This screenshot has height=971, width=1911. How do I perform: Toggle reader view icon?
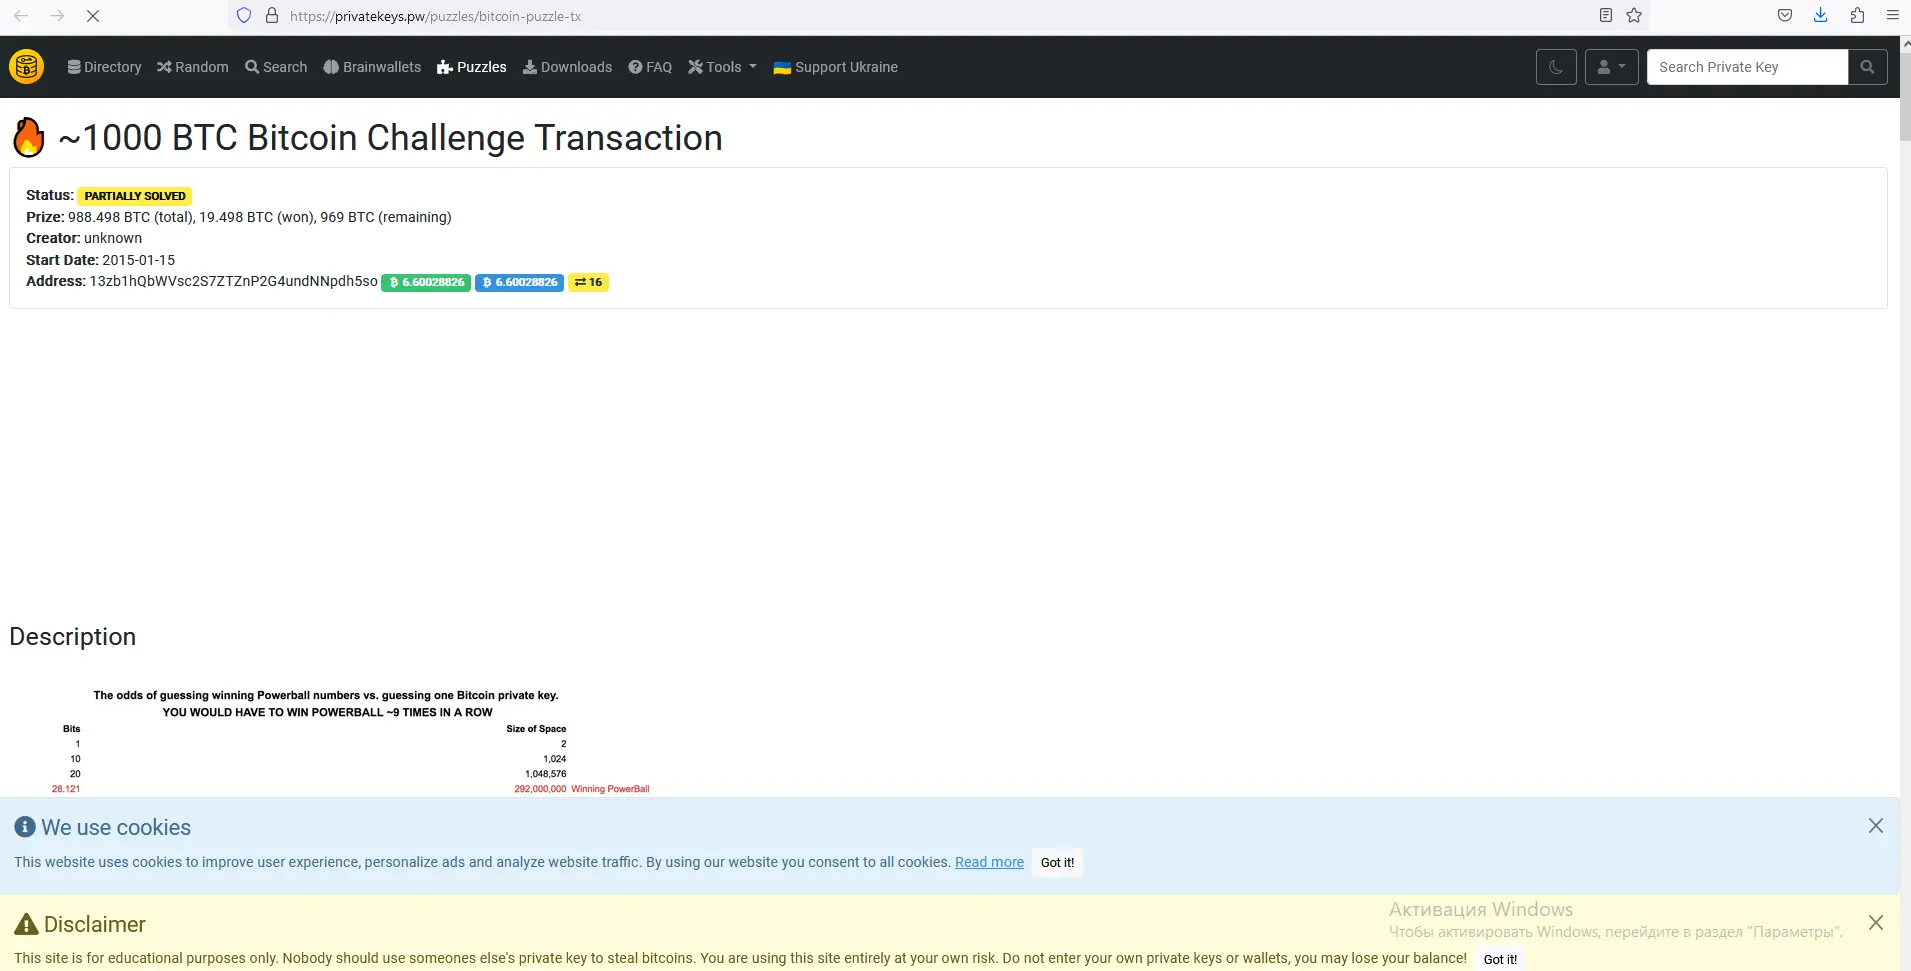tap(1606, 15)
